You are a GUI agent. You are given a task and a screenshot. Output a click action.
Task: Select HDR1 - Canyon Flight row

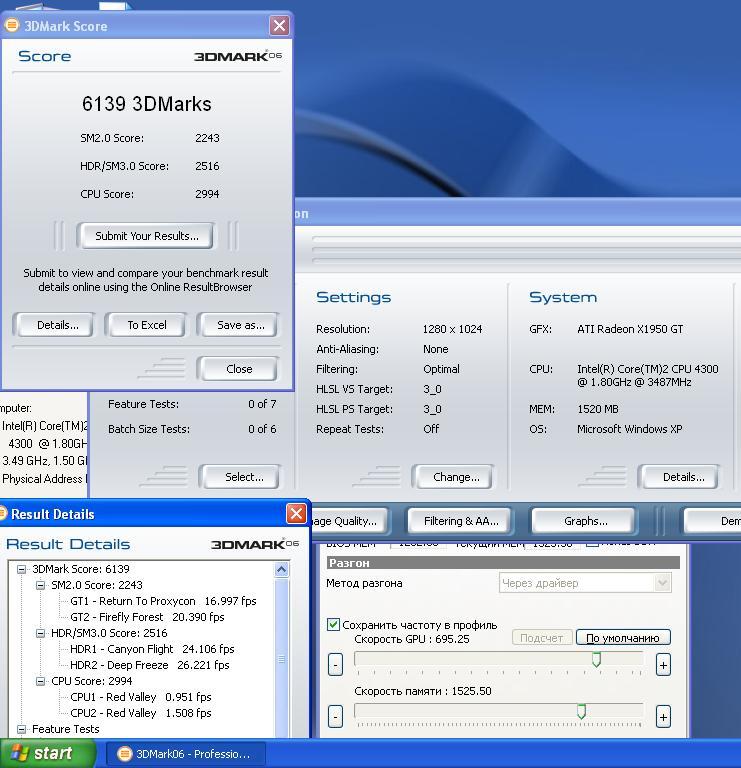coord(152,649)
